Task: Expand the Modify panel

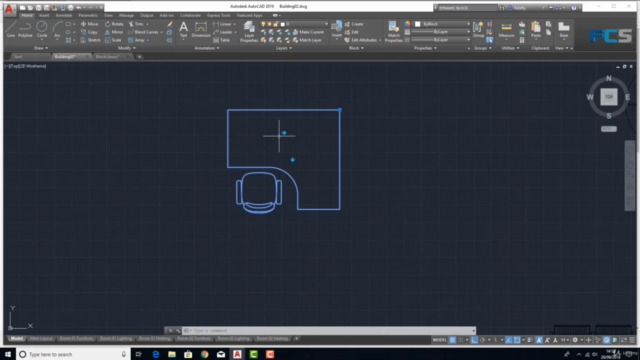Action: click(x=127, y=48)
